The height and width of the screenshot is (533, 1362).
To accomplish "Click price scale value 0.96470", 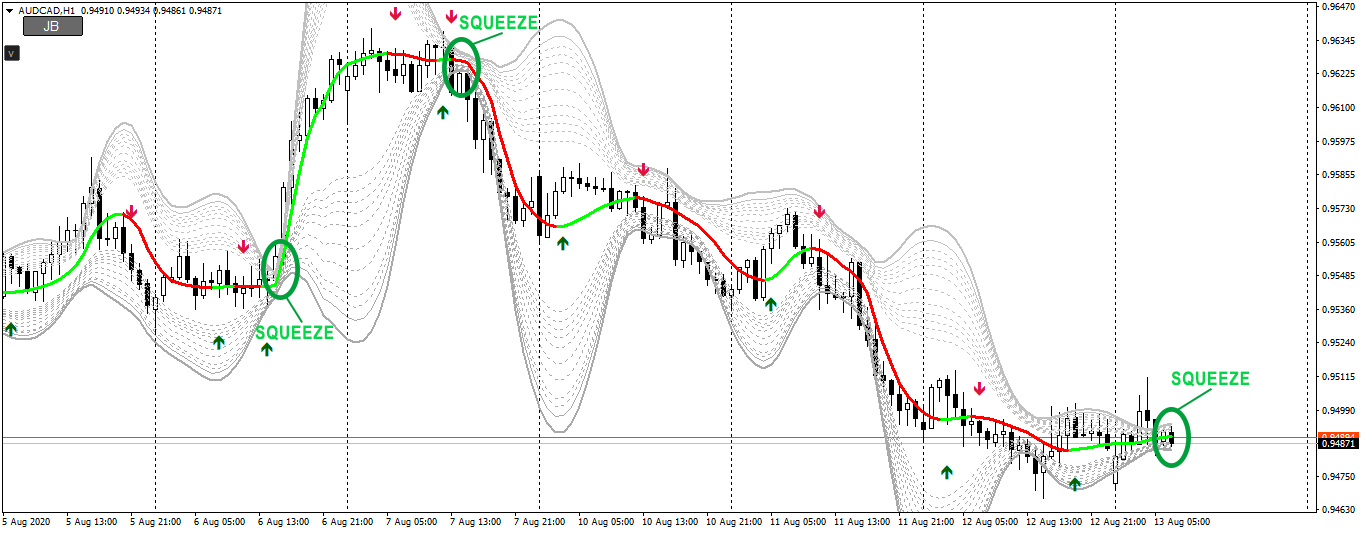I will pyautogui.click(x=1338, y=7).
